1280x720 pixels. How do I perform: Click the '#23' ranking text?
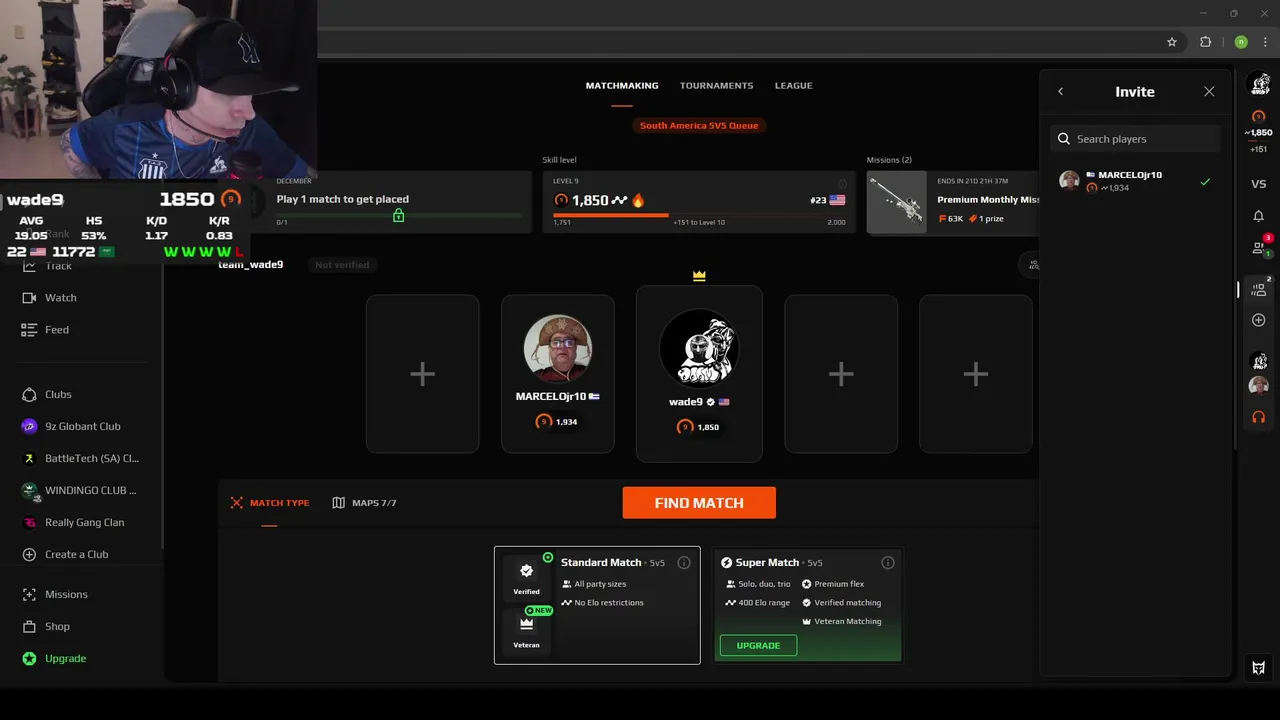pos(818,200)
